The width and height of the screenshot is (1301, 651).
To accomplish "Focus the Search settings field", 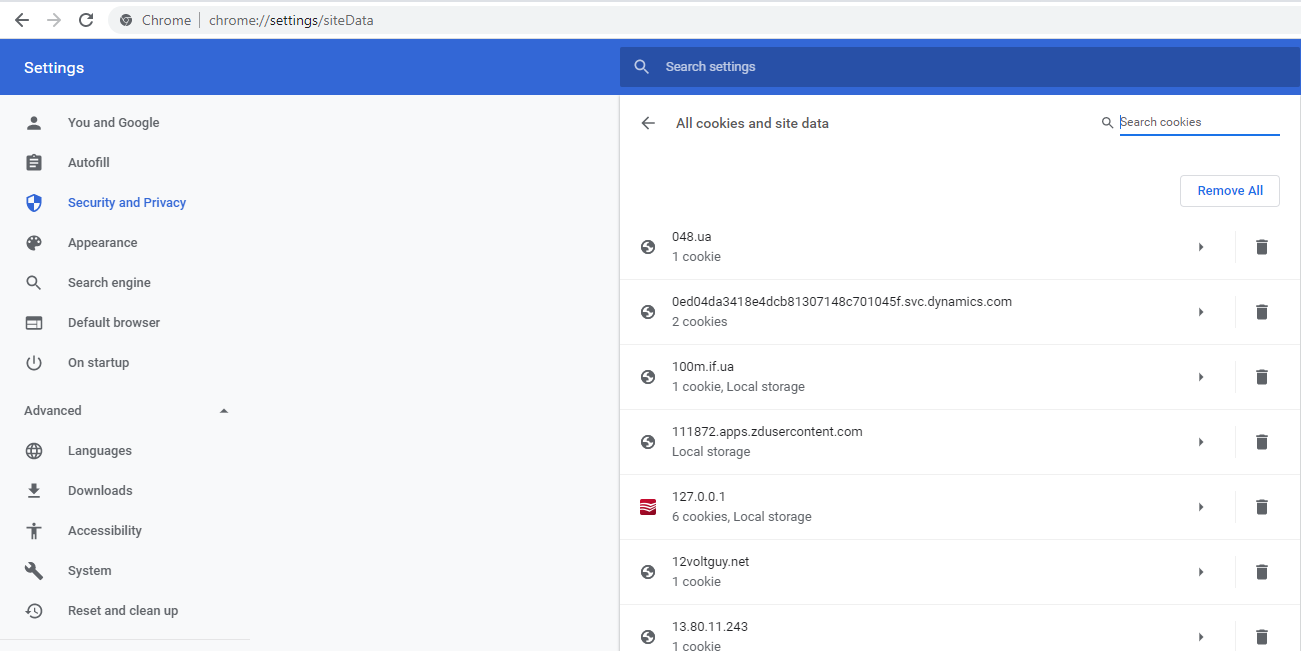I will pos(960,67).
